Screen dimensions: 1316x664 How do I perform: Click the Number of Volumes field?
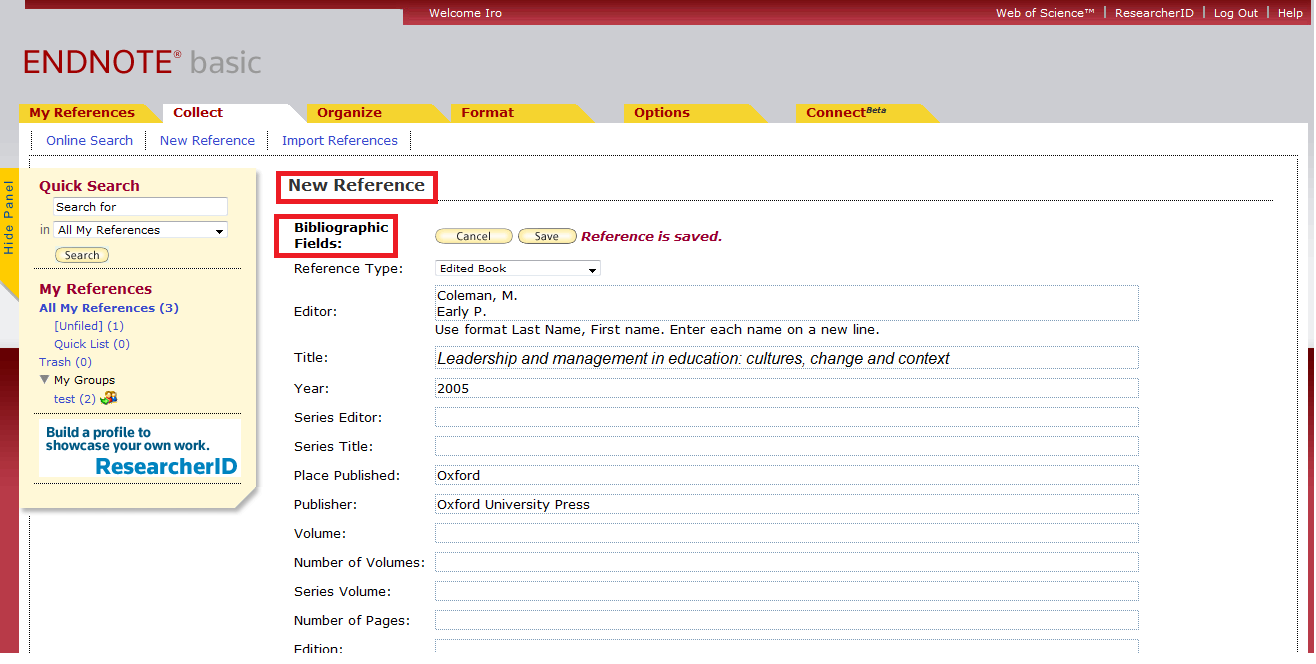coord(786,562)
